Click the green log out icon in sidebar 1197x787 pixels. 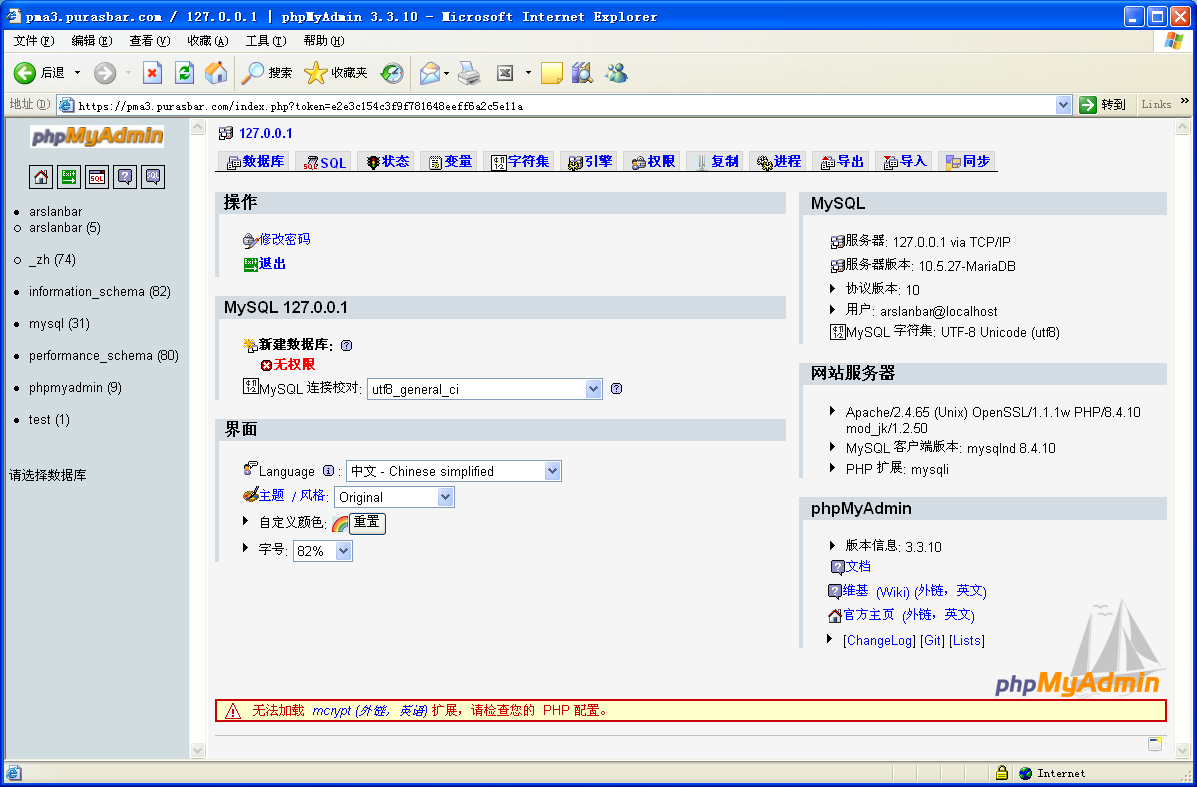coord(69,177)
